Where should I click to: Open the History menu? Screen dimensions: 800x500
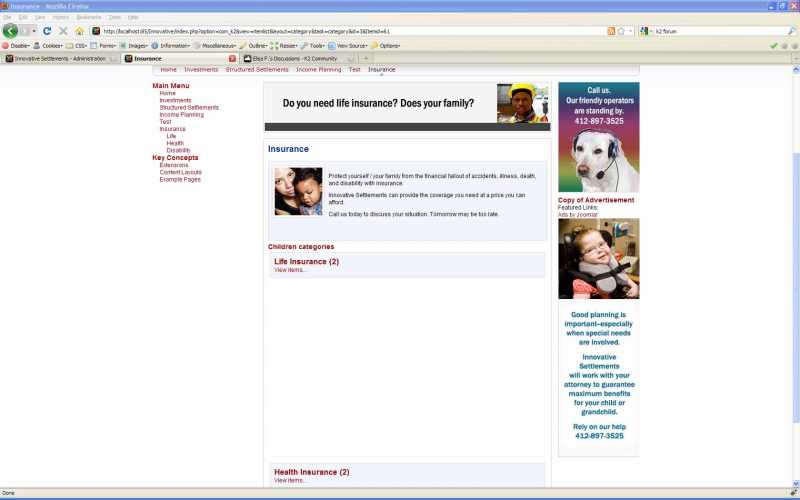60,17
